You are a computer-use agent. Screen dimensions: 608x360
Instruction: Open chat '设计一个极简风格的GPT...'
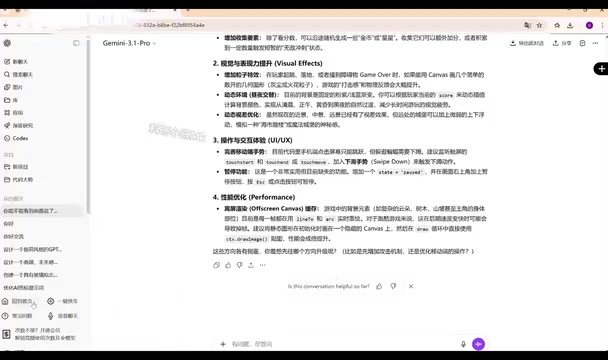(x=33, y=249)
